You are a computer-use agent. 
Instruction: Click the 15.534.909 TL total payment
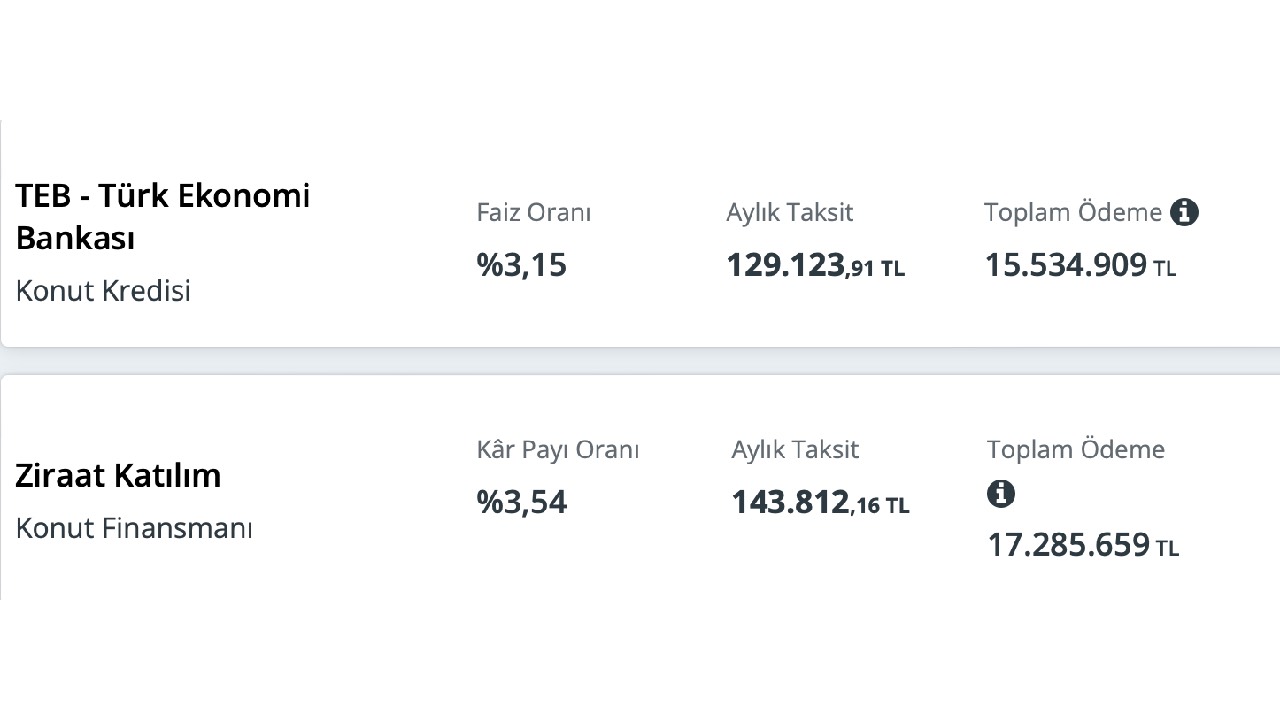1080,265
